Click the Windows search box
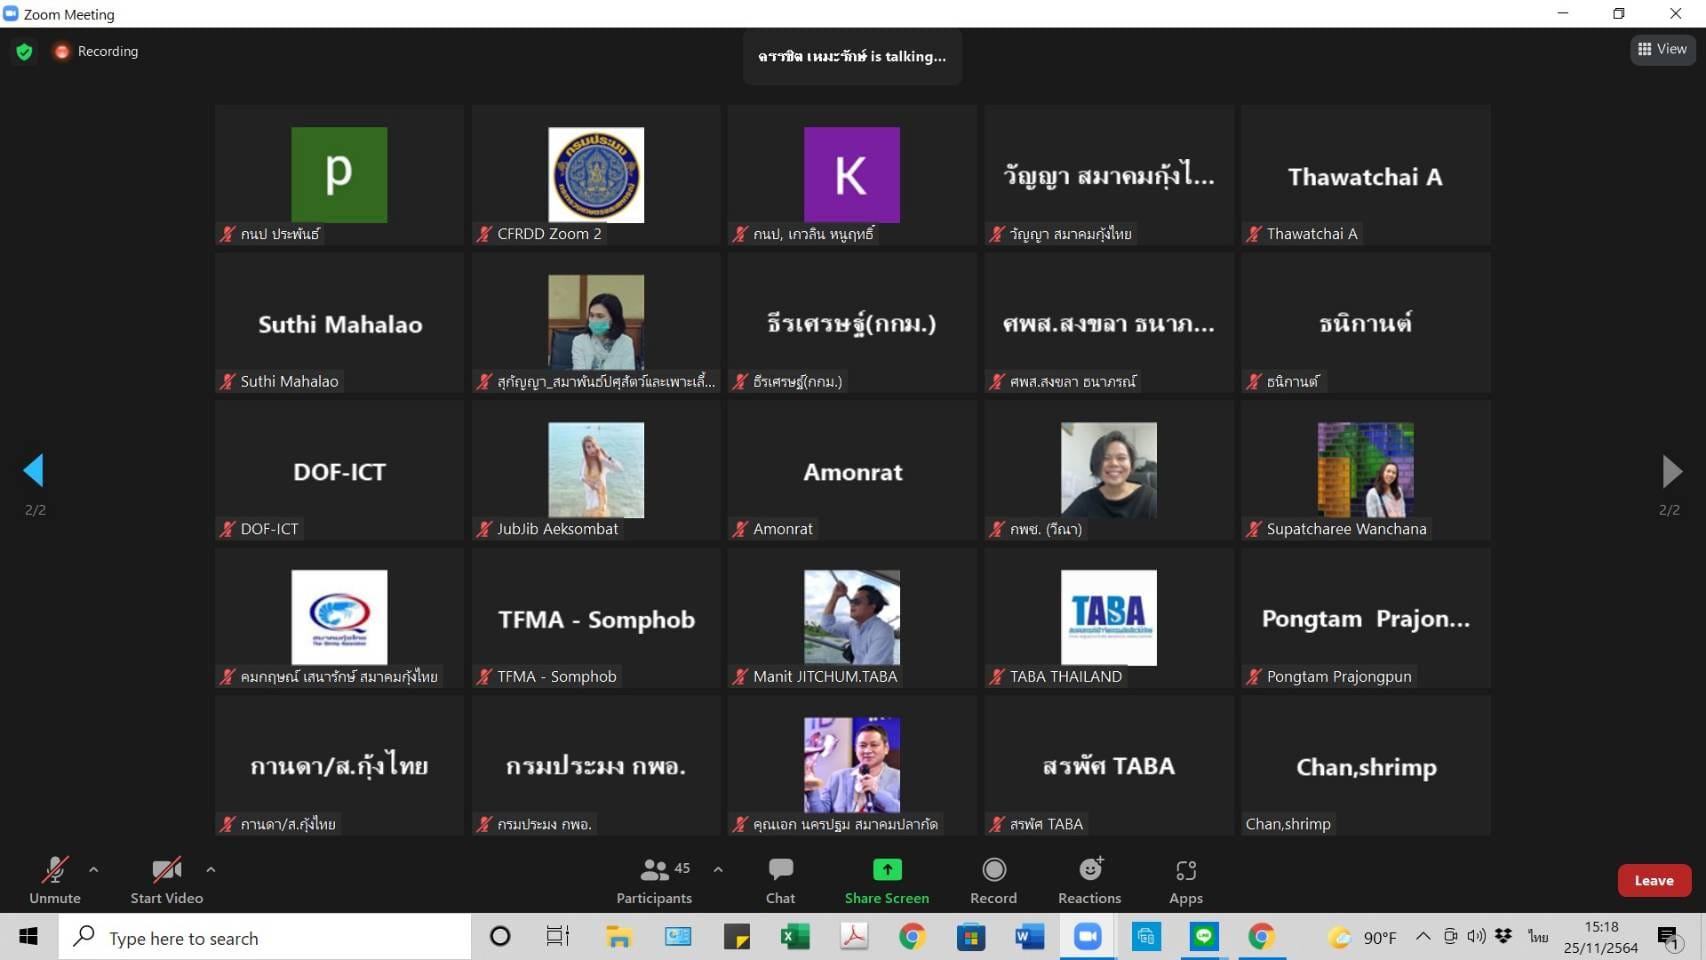The height and width of the screenshot is (960, 1706). coord(265,938)
